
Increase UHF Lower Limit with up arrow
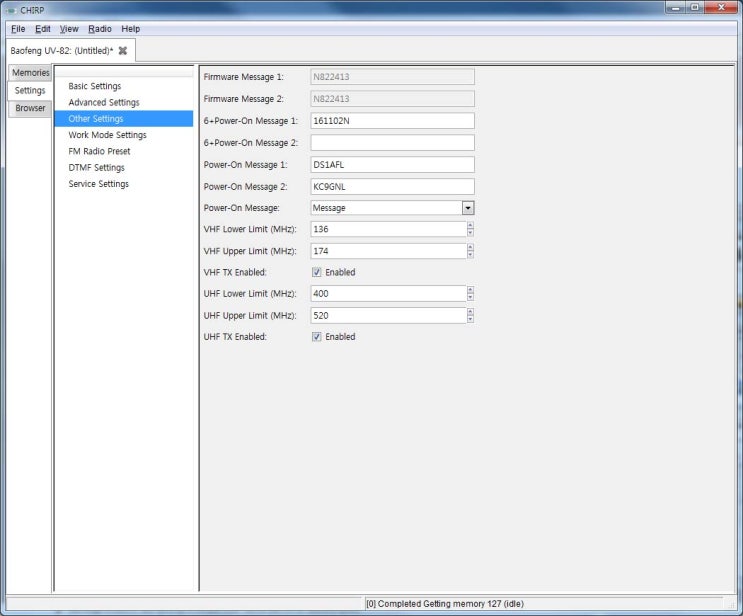(x=470, y=290)
